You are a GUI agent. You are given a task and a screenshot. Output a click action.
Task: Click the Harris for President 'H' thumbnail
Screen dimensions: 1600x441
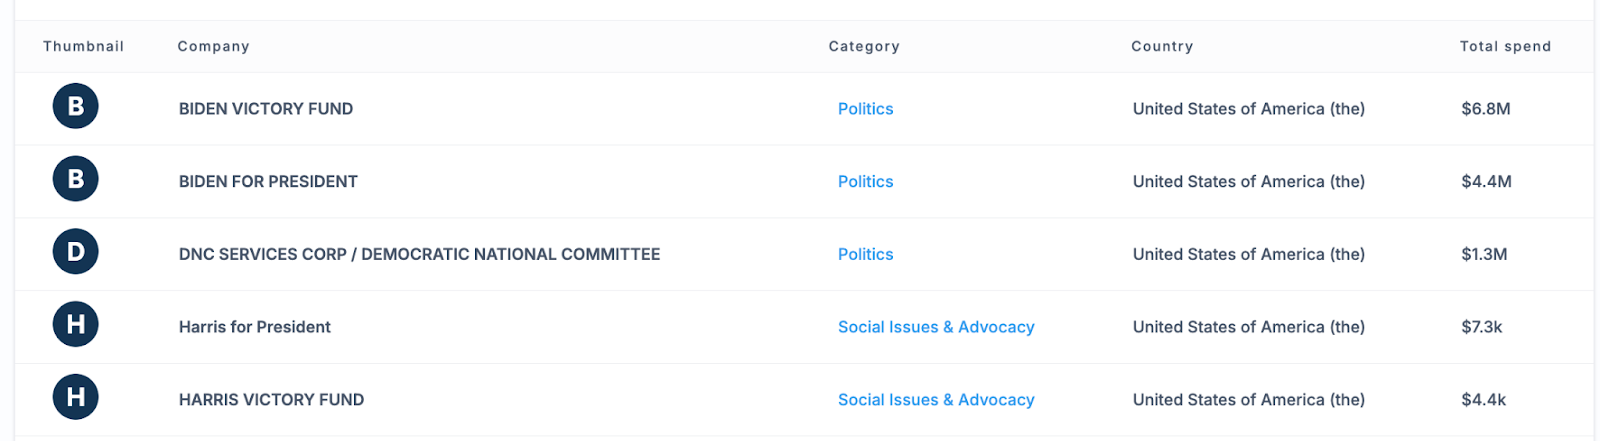coord(76,324)
